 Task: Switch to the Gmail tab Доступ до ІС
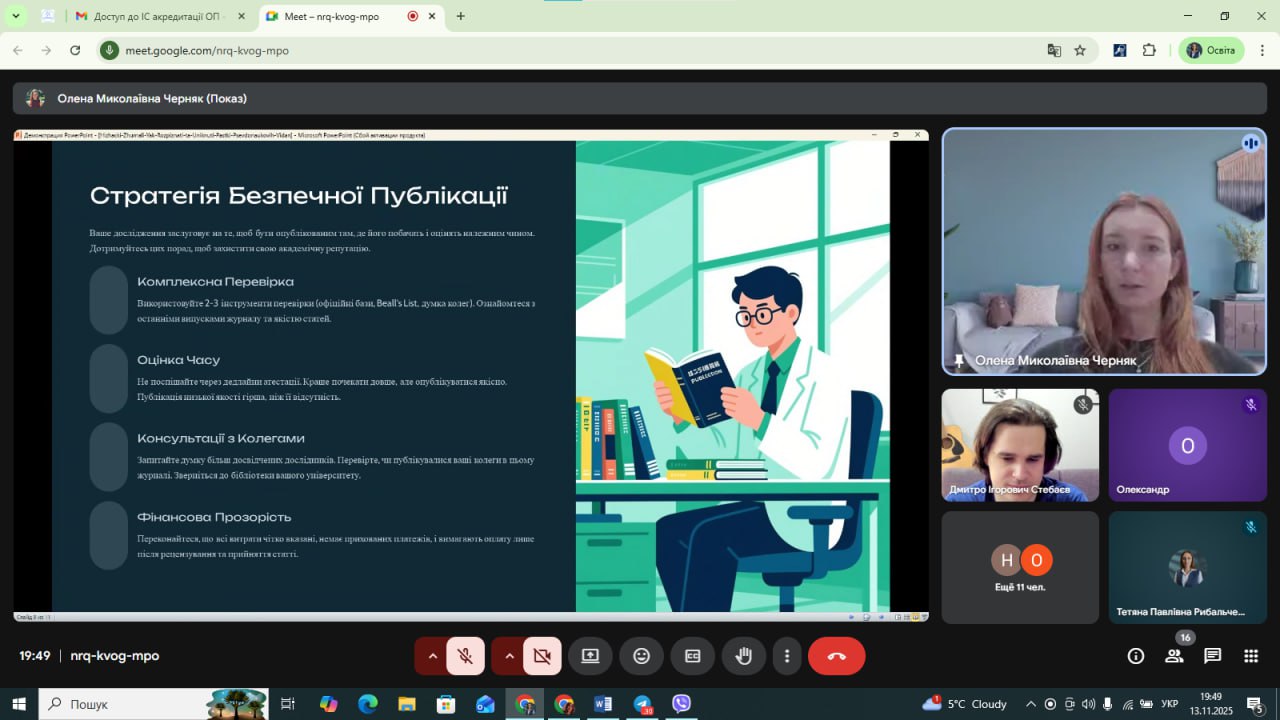(x=158, y=16)
